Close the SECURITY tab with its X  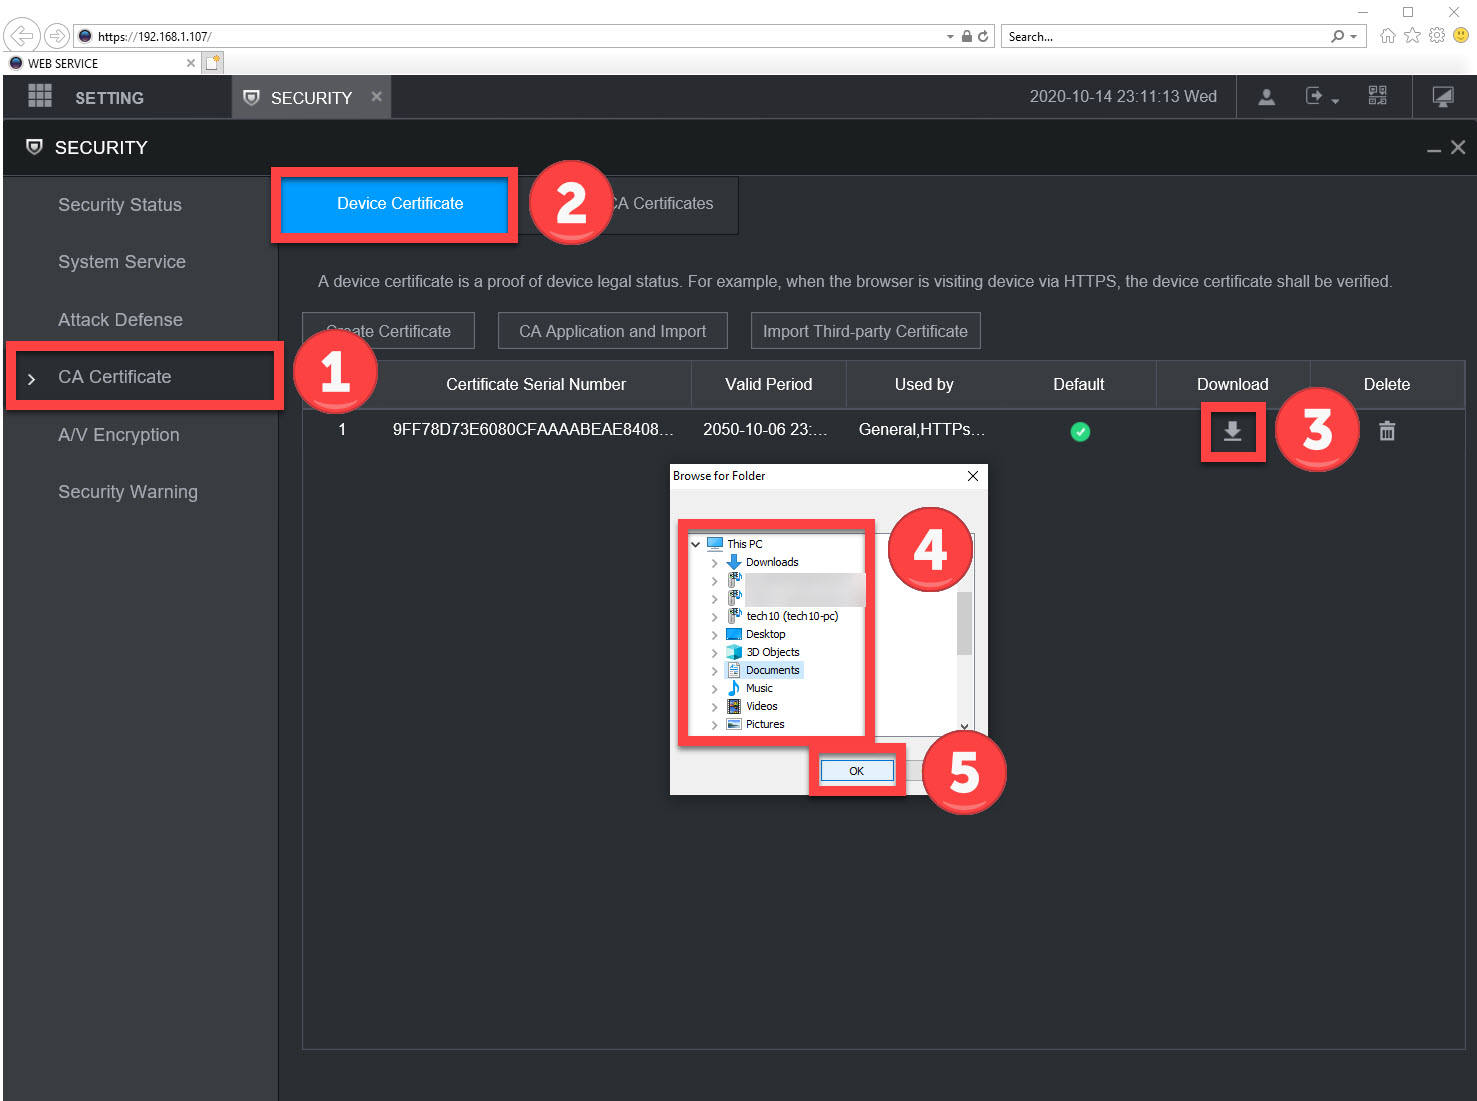point(376,97)
